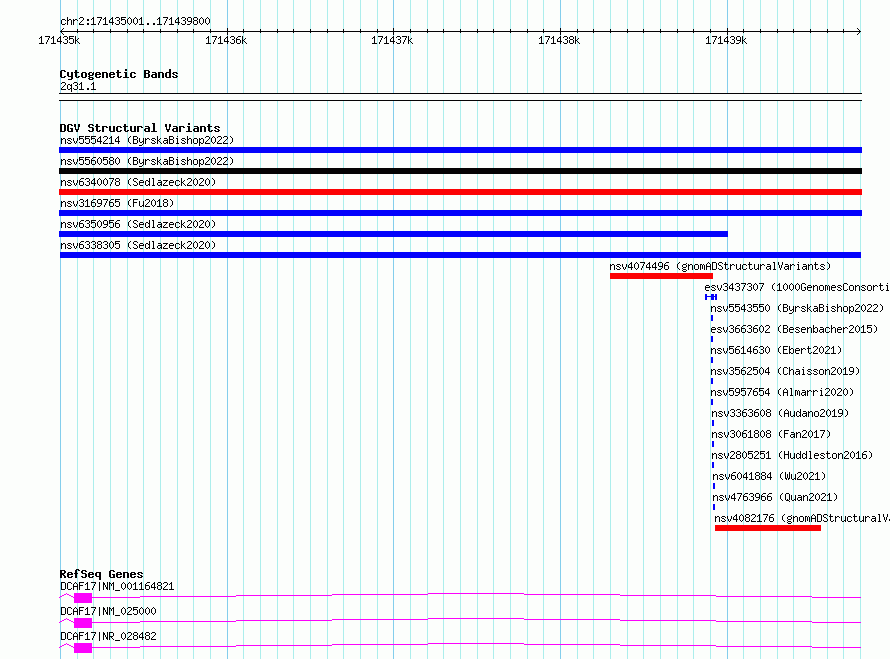Select the blue bar under nsv5554214
Image resolution: width=890 pixels, height=659 pixels.
click(x=460, y=150)
